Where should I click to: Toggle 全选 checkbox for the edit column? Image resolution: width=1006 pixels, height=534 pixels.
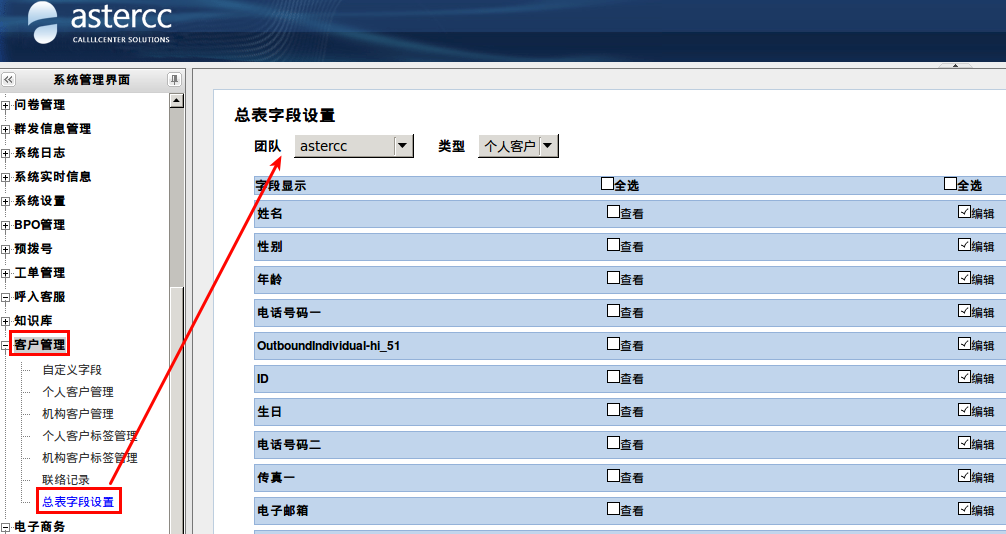(950, 184)
